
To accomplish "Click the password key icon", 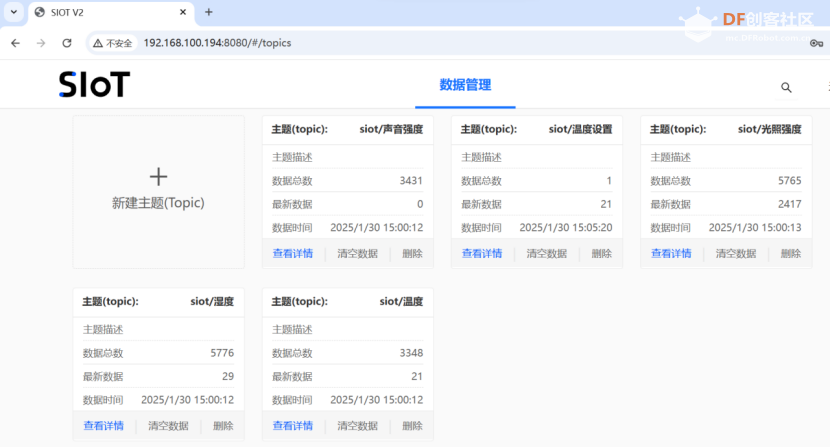I will click(816, 43).
